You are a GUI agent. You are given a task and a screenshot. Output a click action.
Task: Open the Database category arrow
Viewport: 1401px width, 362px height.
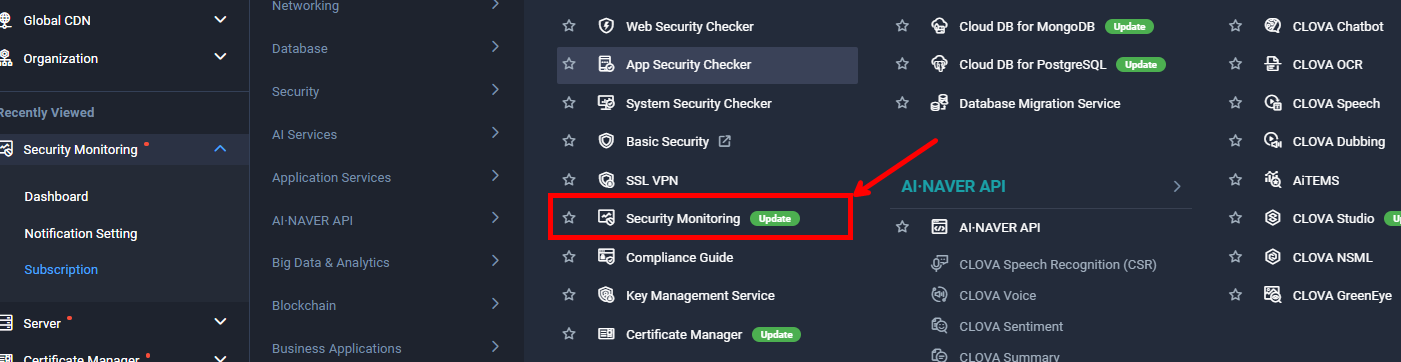pyautogui.click(x=495, y=47)
